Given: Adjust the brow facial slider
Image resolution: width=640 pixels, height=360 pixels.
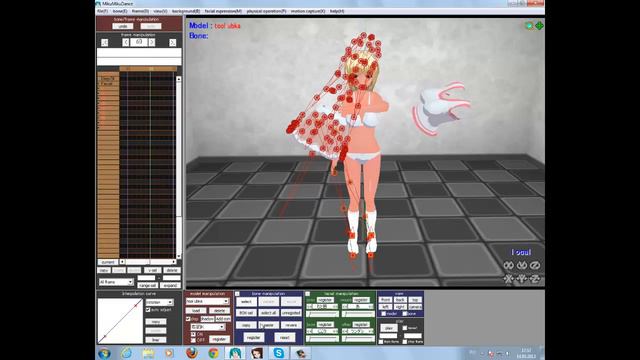Looking at the screenshot, I should [322, 339].
